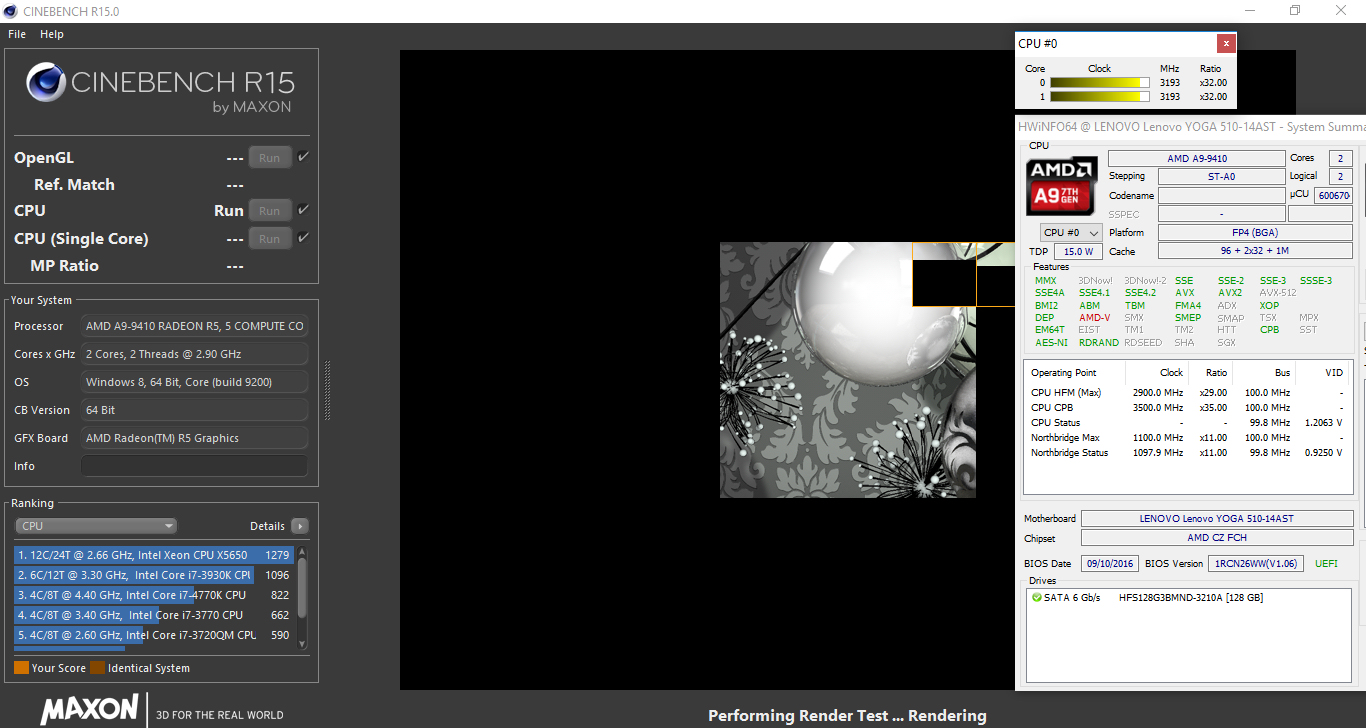The image size is (1366, 728).
Task: Click the AMD A9 7th Gen logo in HWiNFO64
Action: pyautogui.click(x=1063, y=187)
